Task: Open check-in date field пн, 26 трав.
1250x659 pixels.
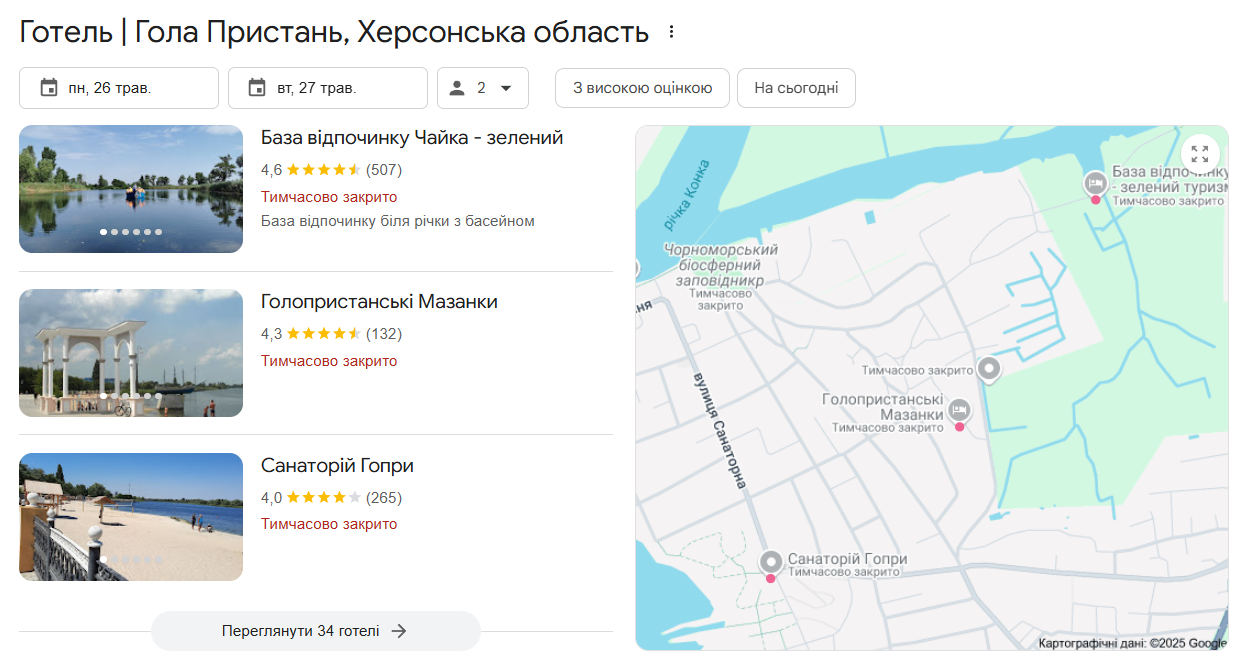Action: pos(118,88)
